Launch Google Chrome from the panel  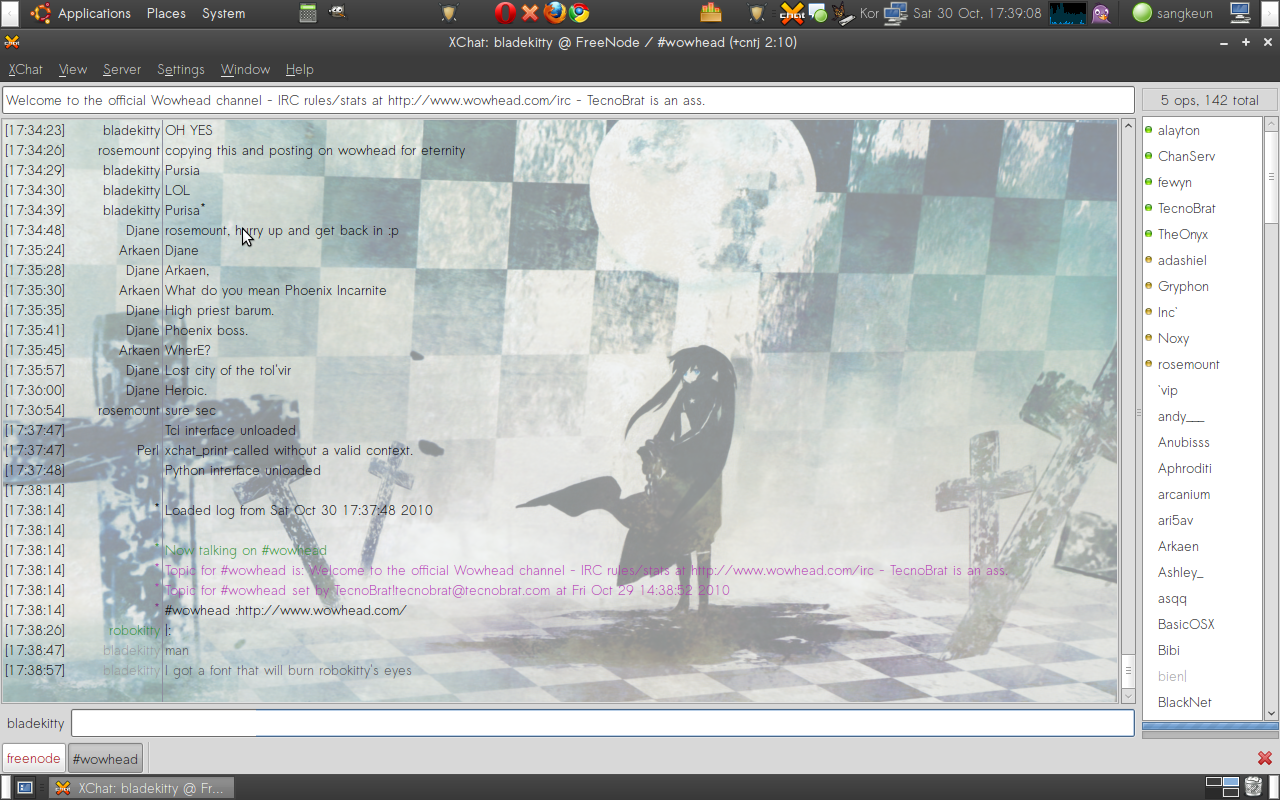click(x=578, y=13)
